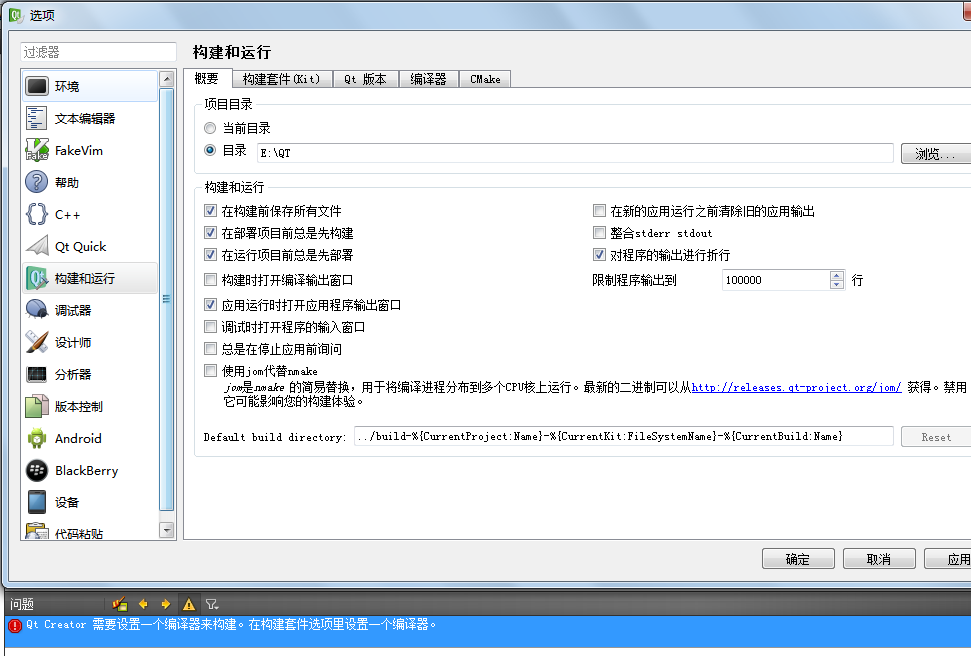Click the 浏览... browse button
The width and height of the screenshot is (971, 656).
[x=936, y=153]
